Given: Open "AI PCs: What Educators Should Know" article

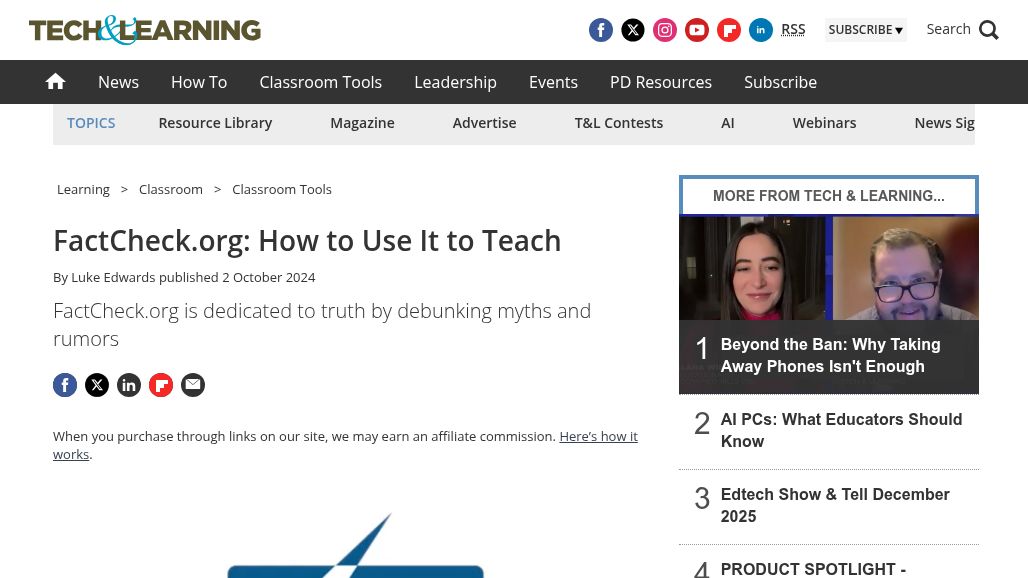Looking at the screenshot, I should pos(840,430).
